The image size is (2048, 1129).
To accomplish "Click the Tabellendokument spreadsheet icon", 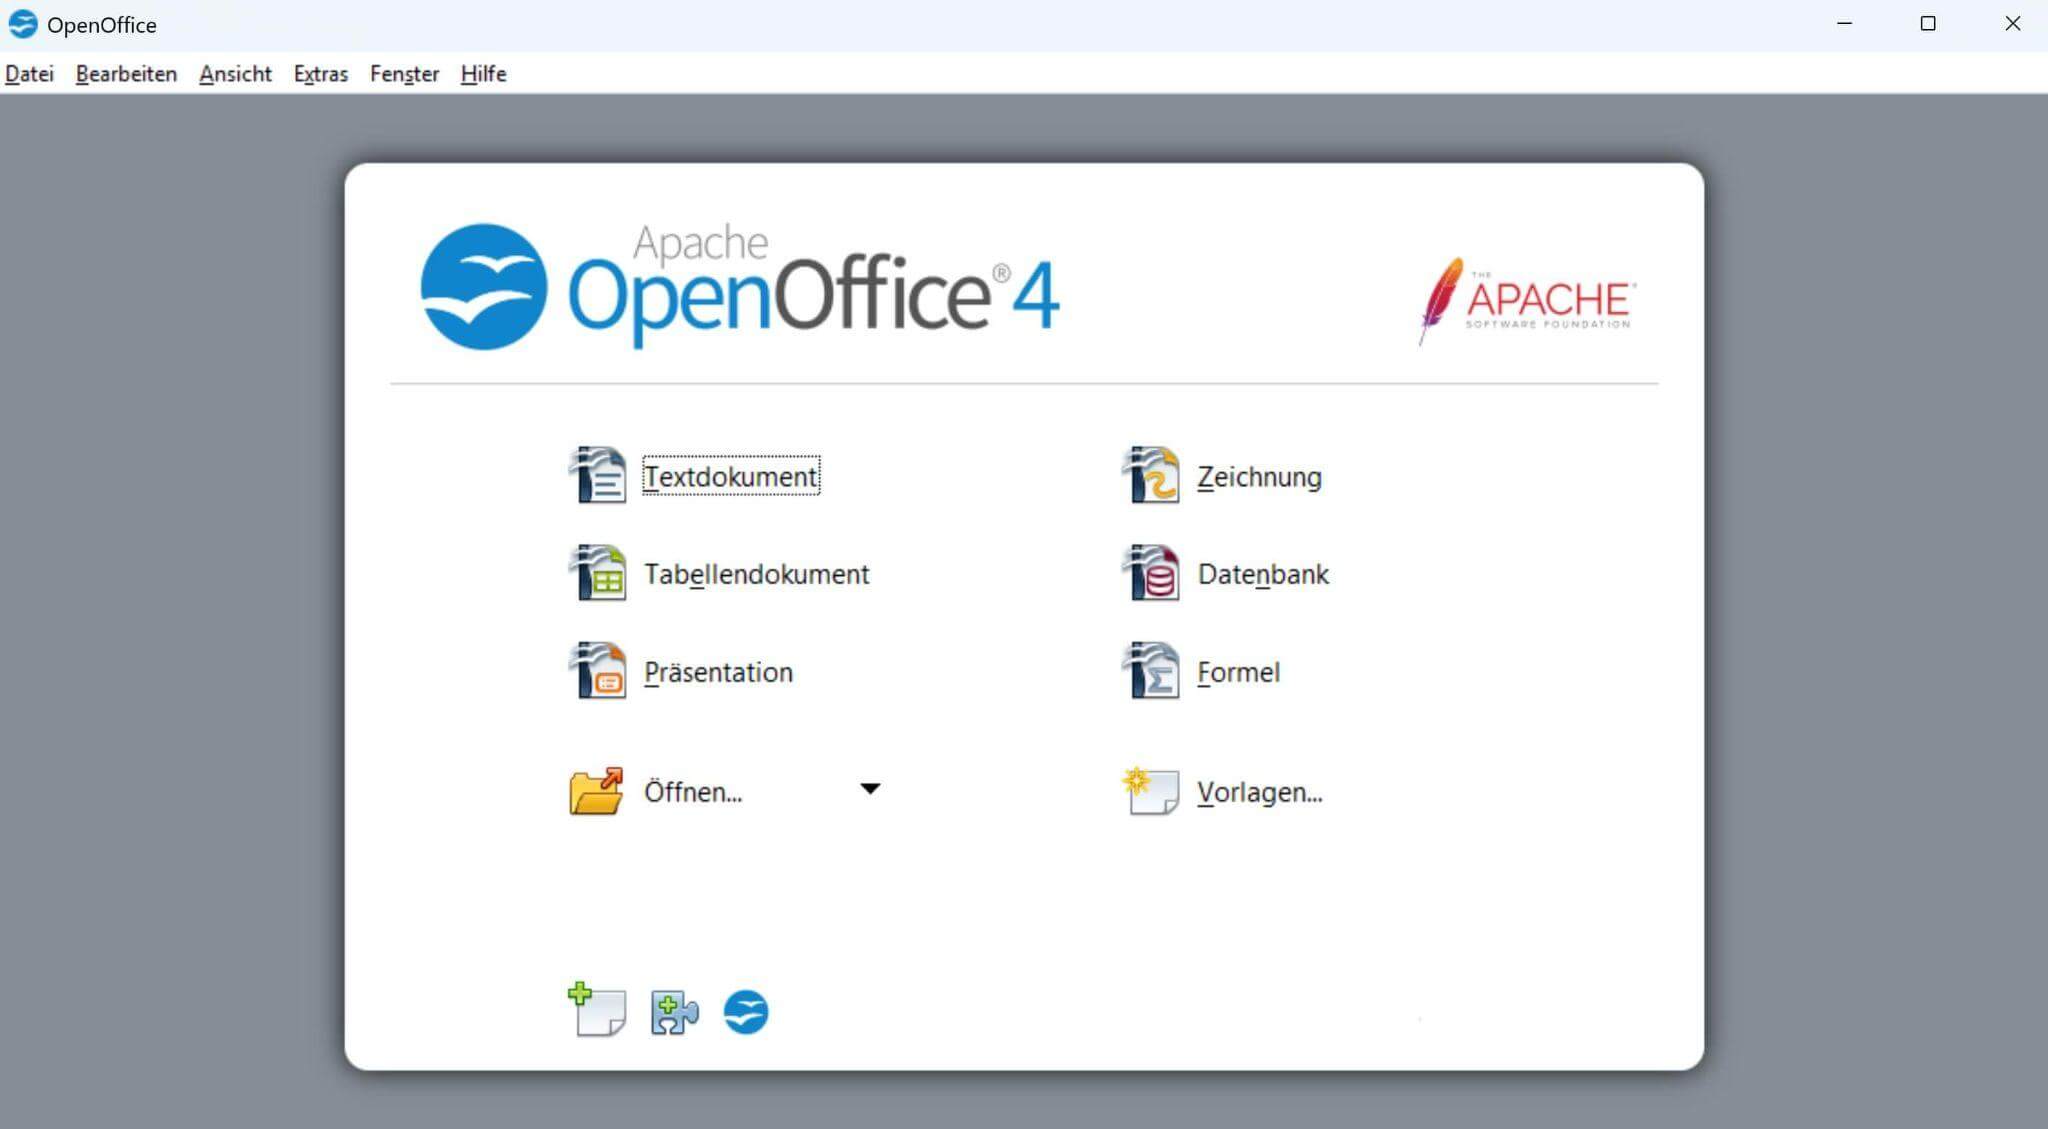I will click(x=598, y=573).
